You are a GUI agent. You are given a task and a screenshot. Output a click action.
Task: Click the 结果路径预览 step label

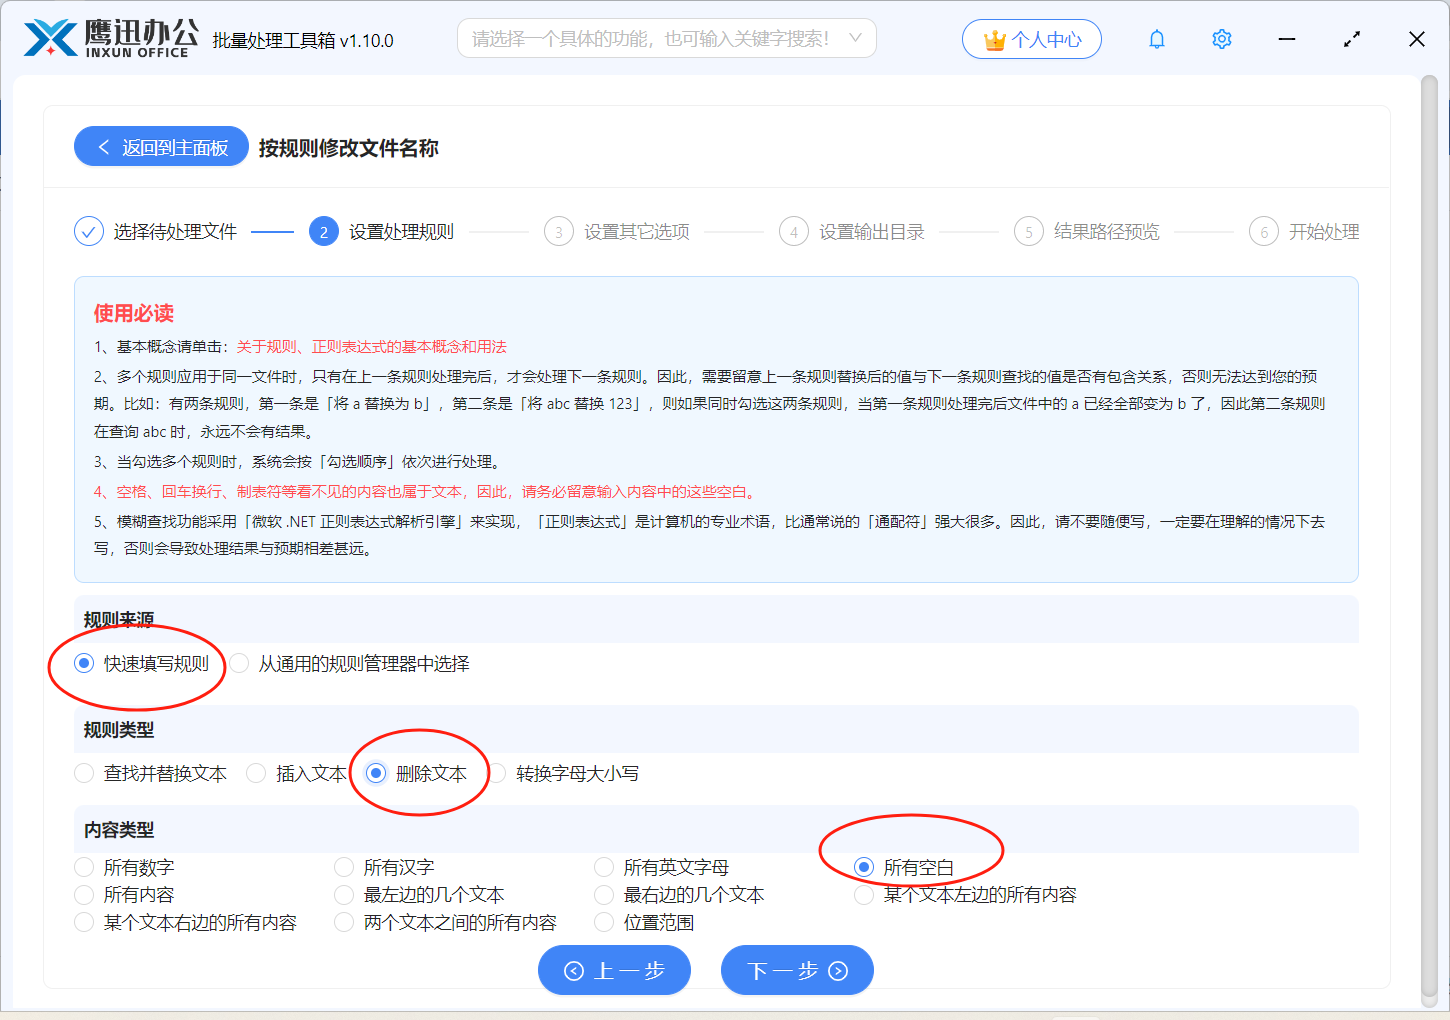click(x=1107, y=232)
